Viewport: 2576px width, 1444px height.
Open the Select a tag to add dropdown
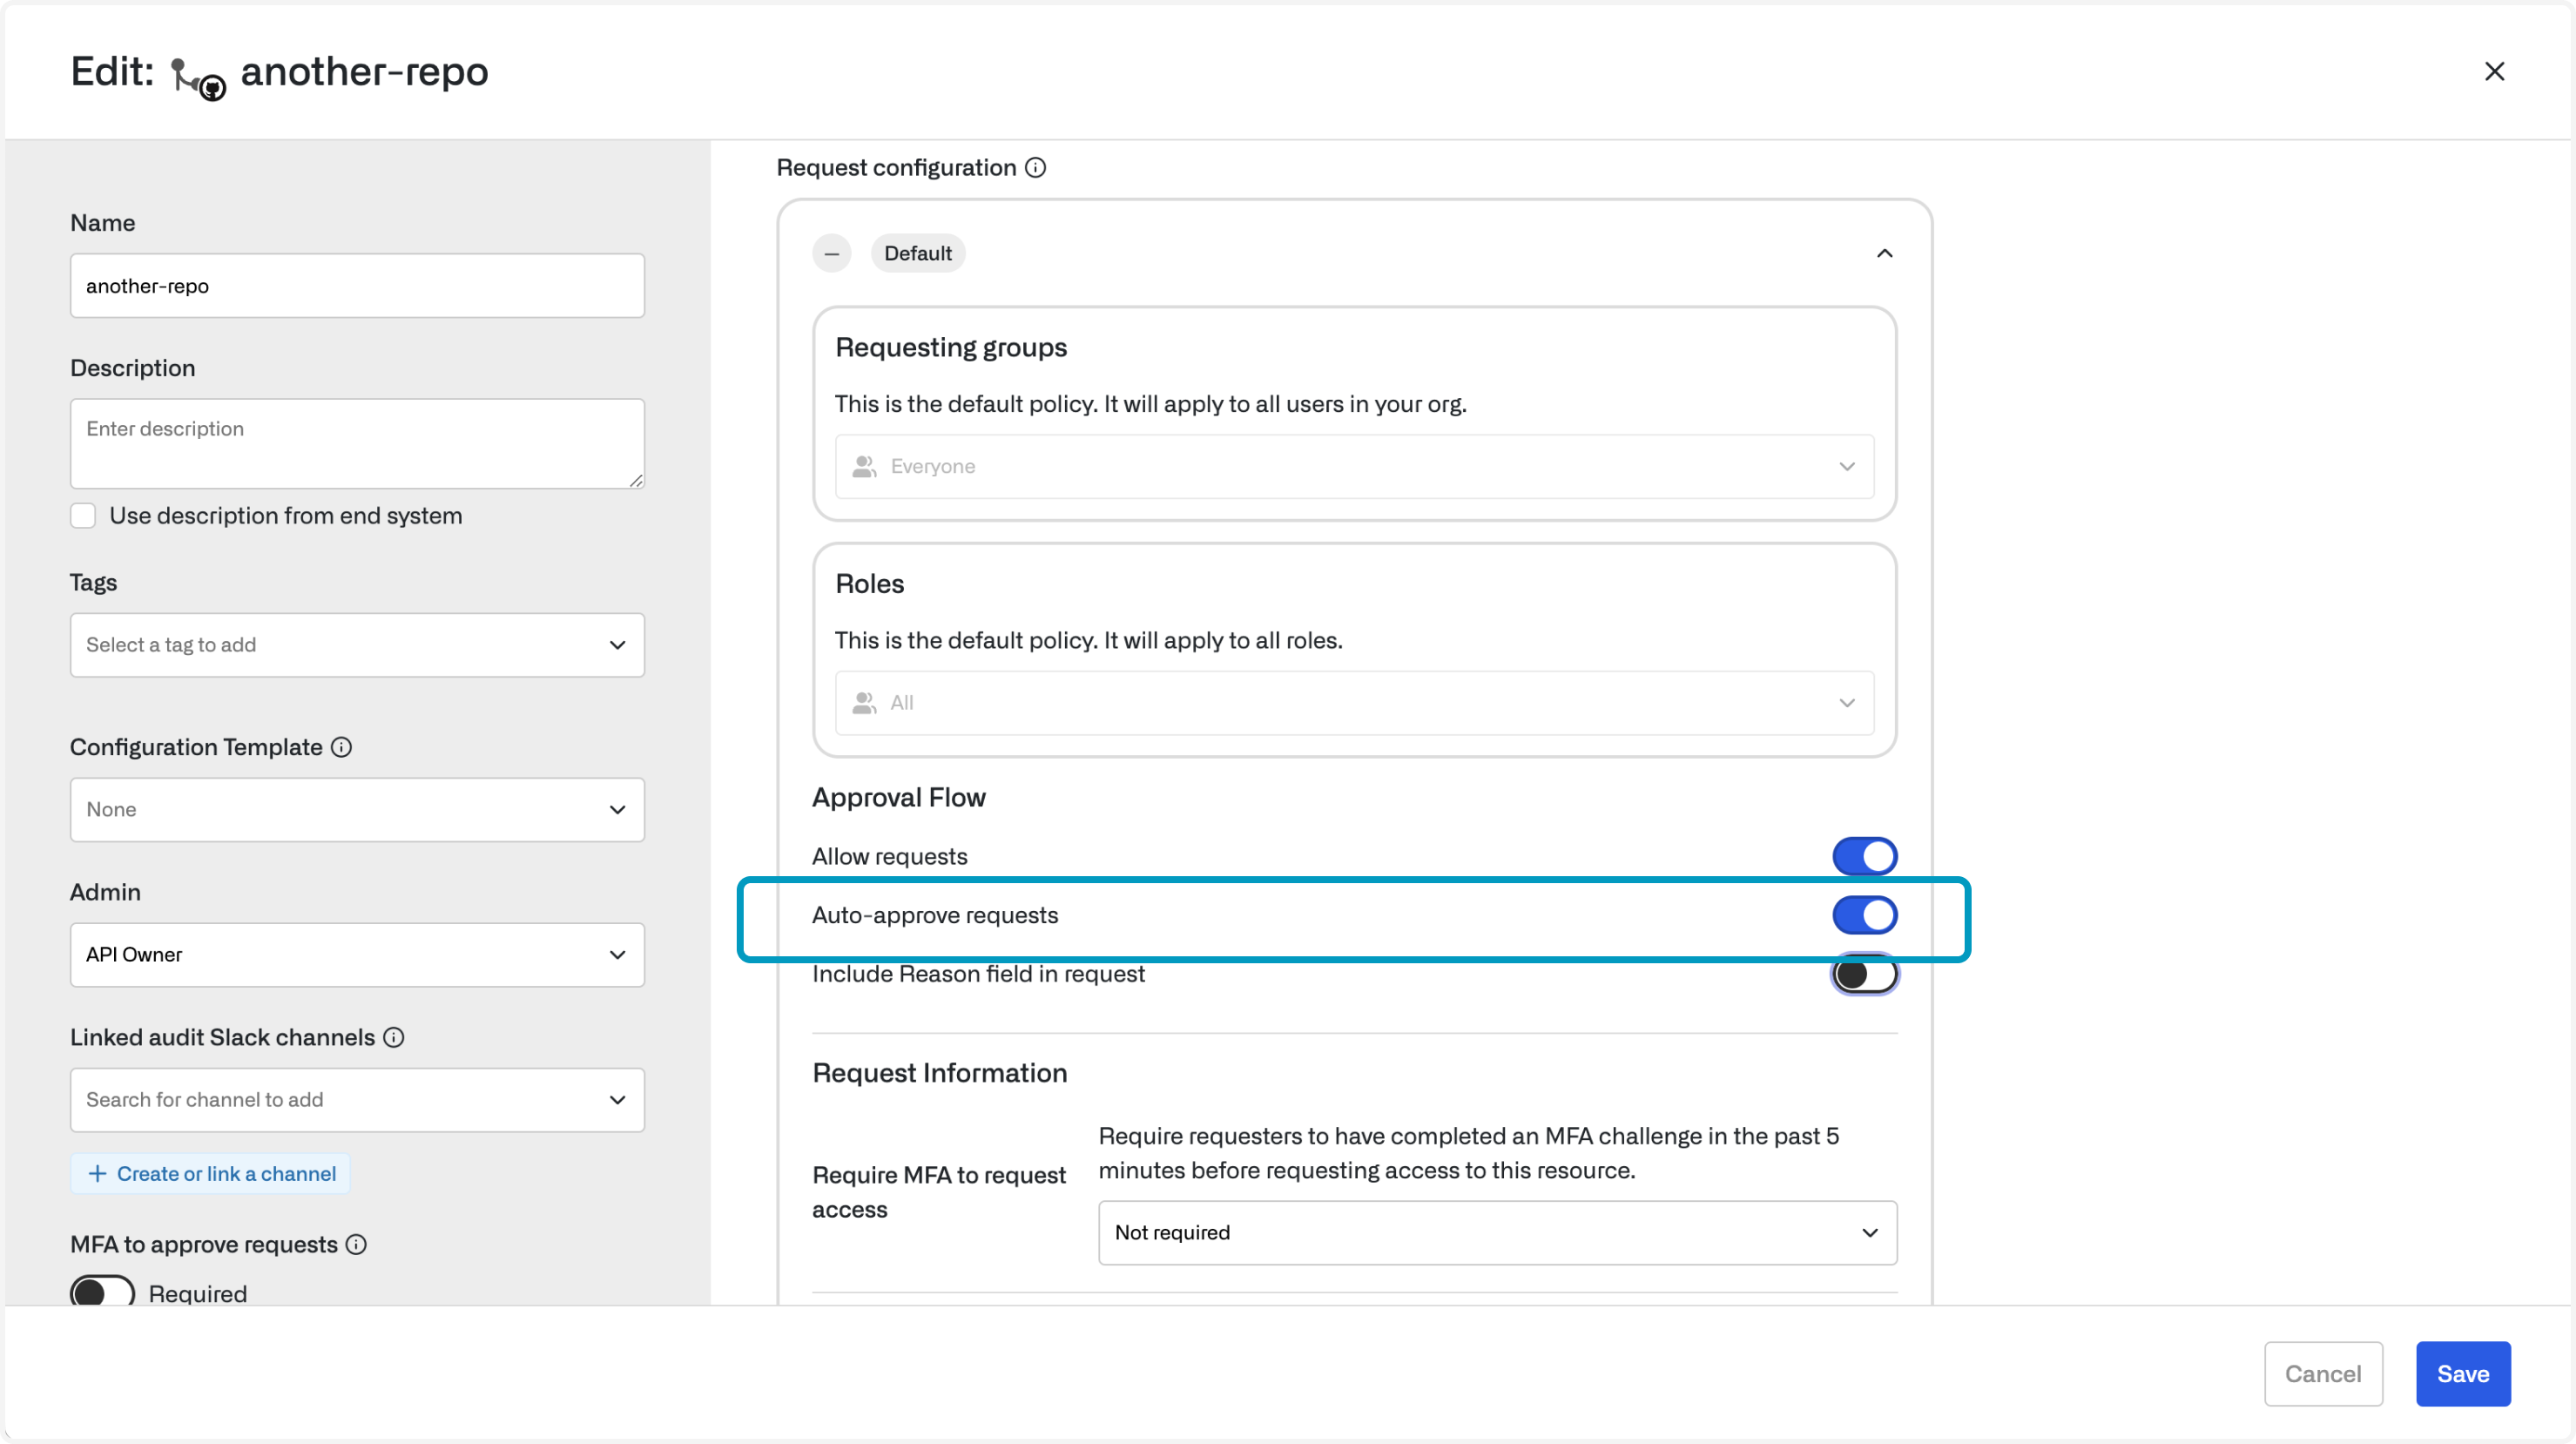[x=357, y=645]
